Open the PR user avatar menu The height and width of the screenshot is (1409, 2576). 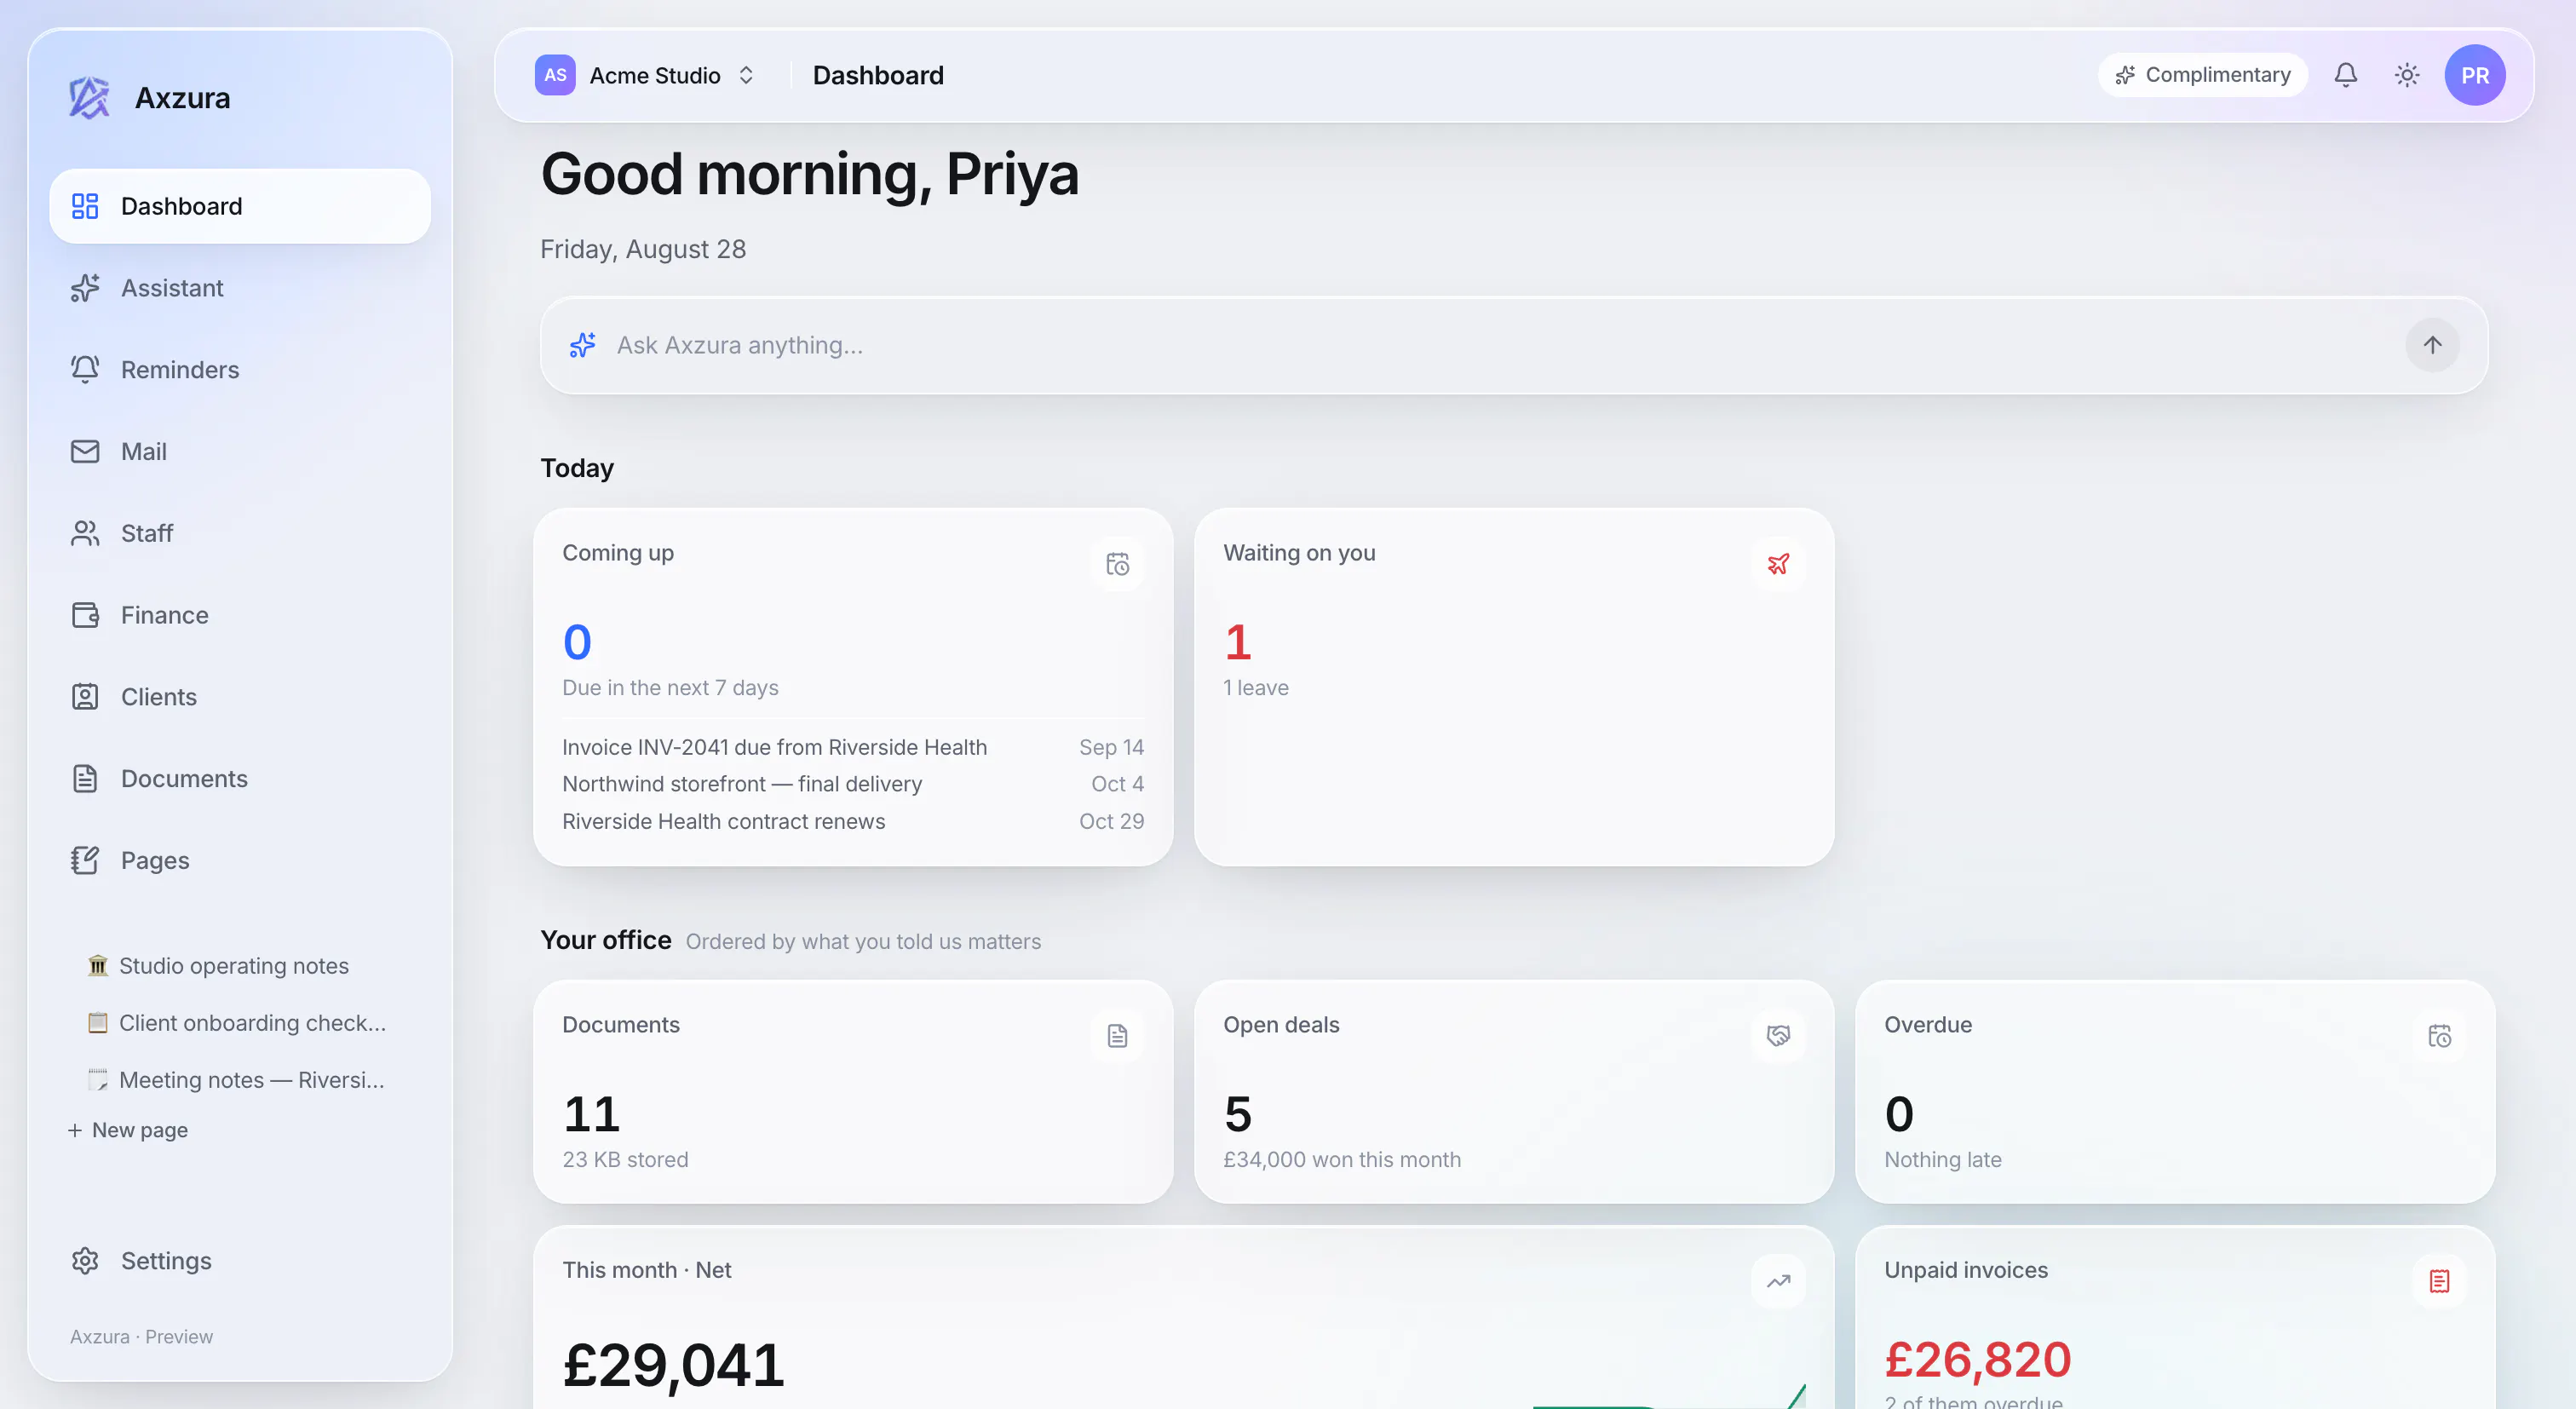[x=2474, y=75]
